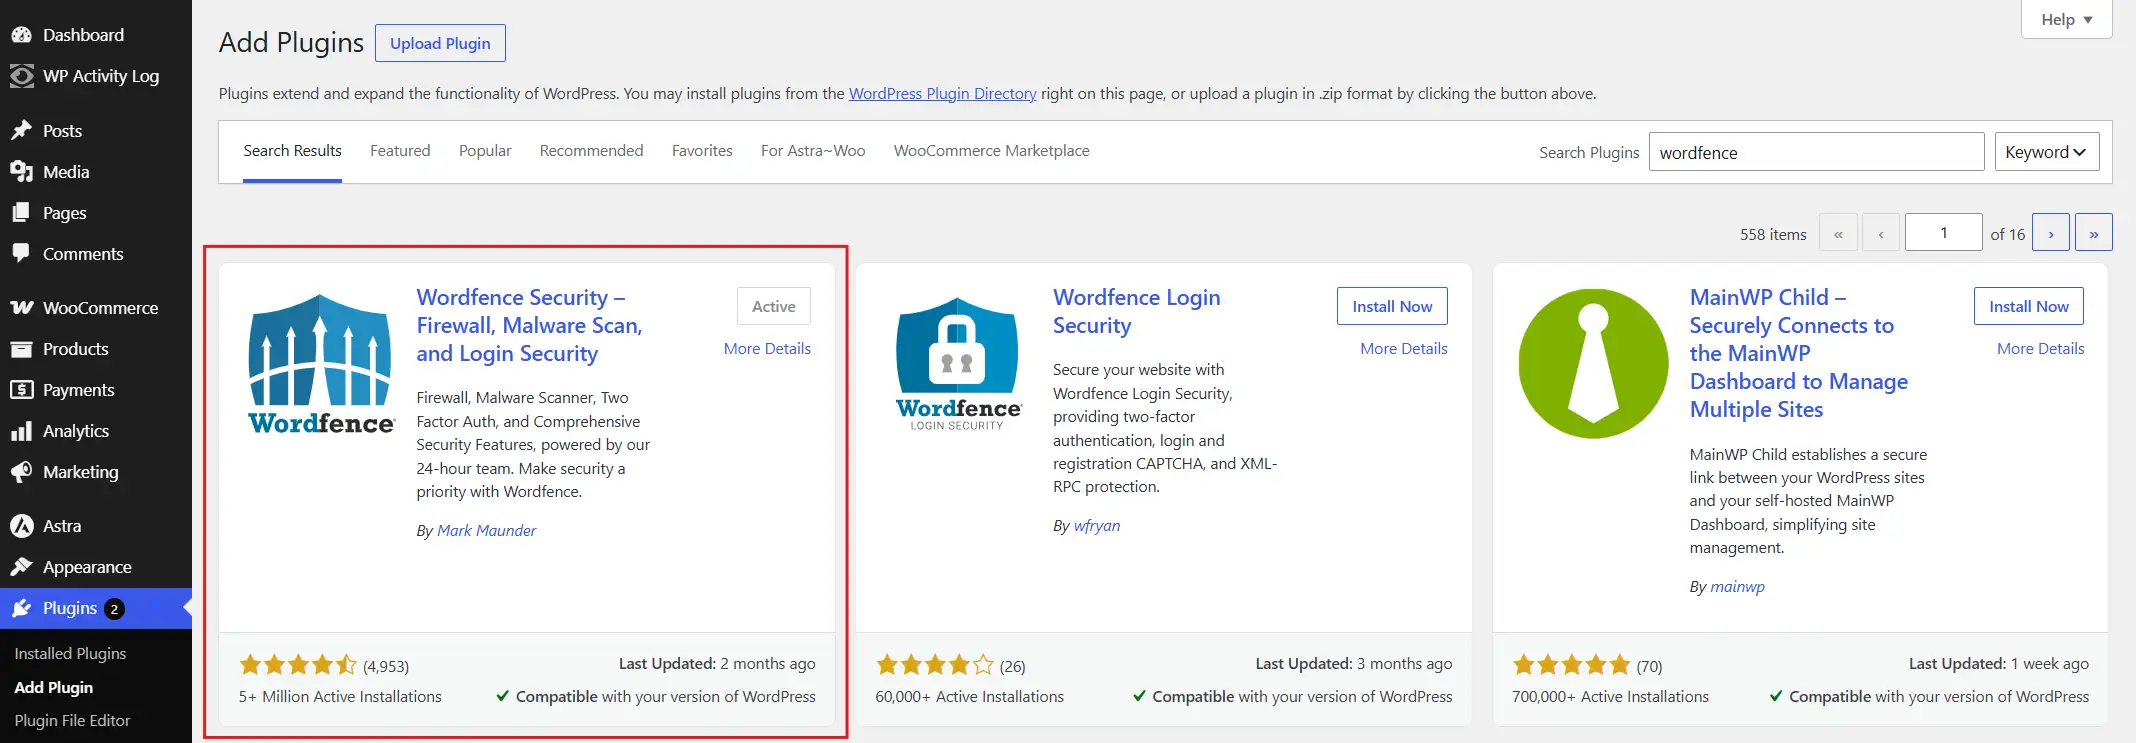Open author wfryan's link

tap(1096, 526)
